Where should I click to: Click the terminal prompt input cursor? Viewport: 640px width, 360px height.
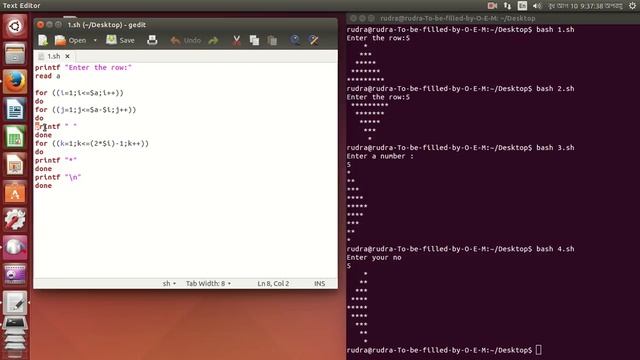click(x=539, y=350)
